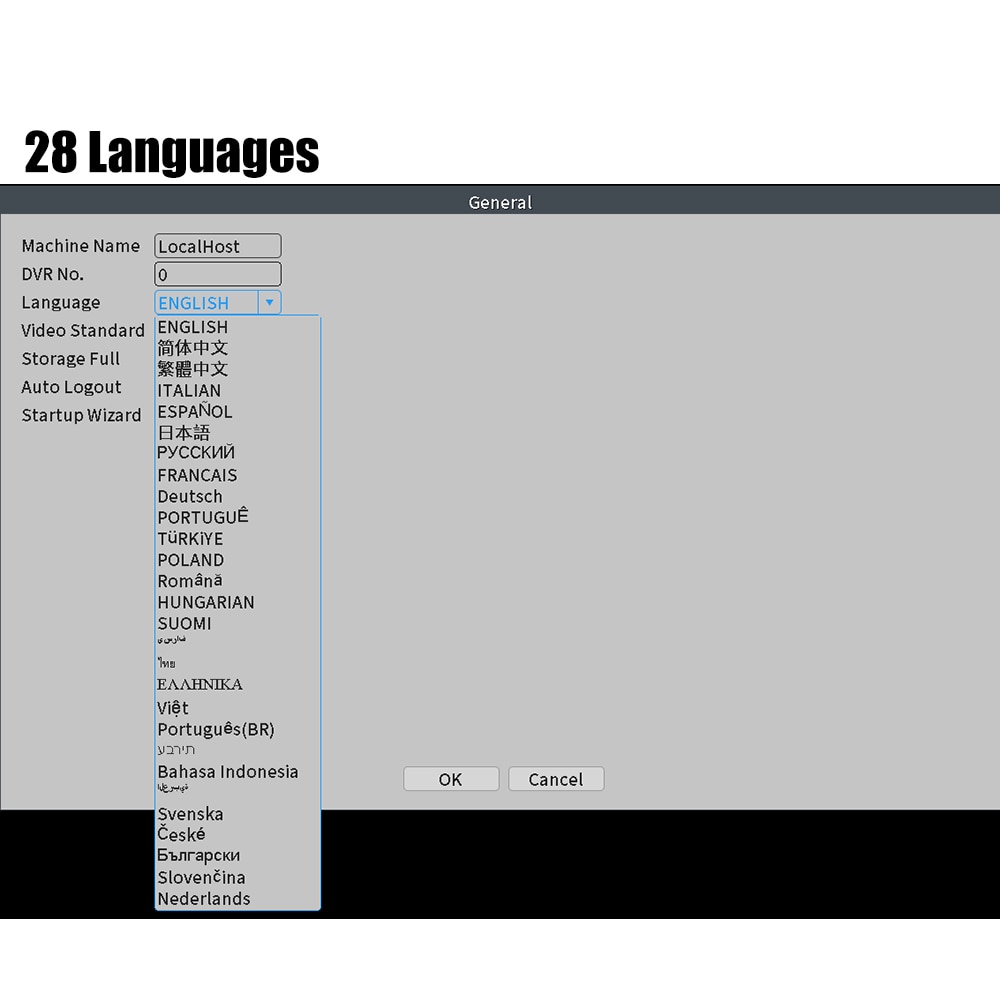Image resolution: width=1000 pixels, height=1000 pixels.
Task: Pick FRANCAIS in the dropdown list
Action: (x=237, y=475)
